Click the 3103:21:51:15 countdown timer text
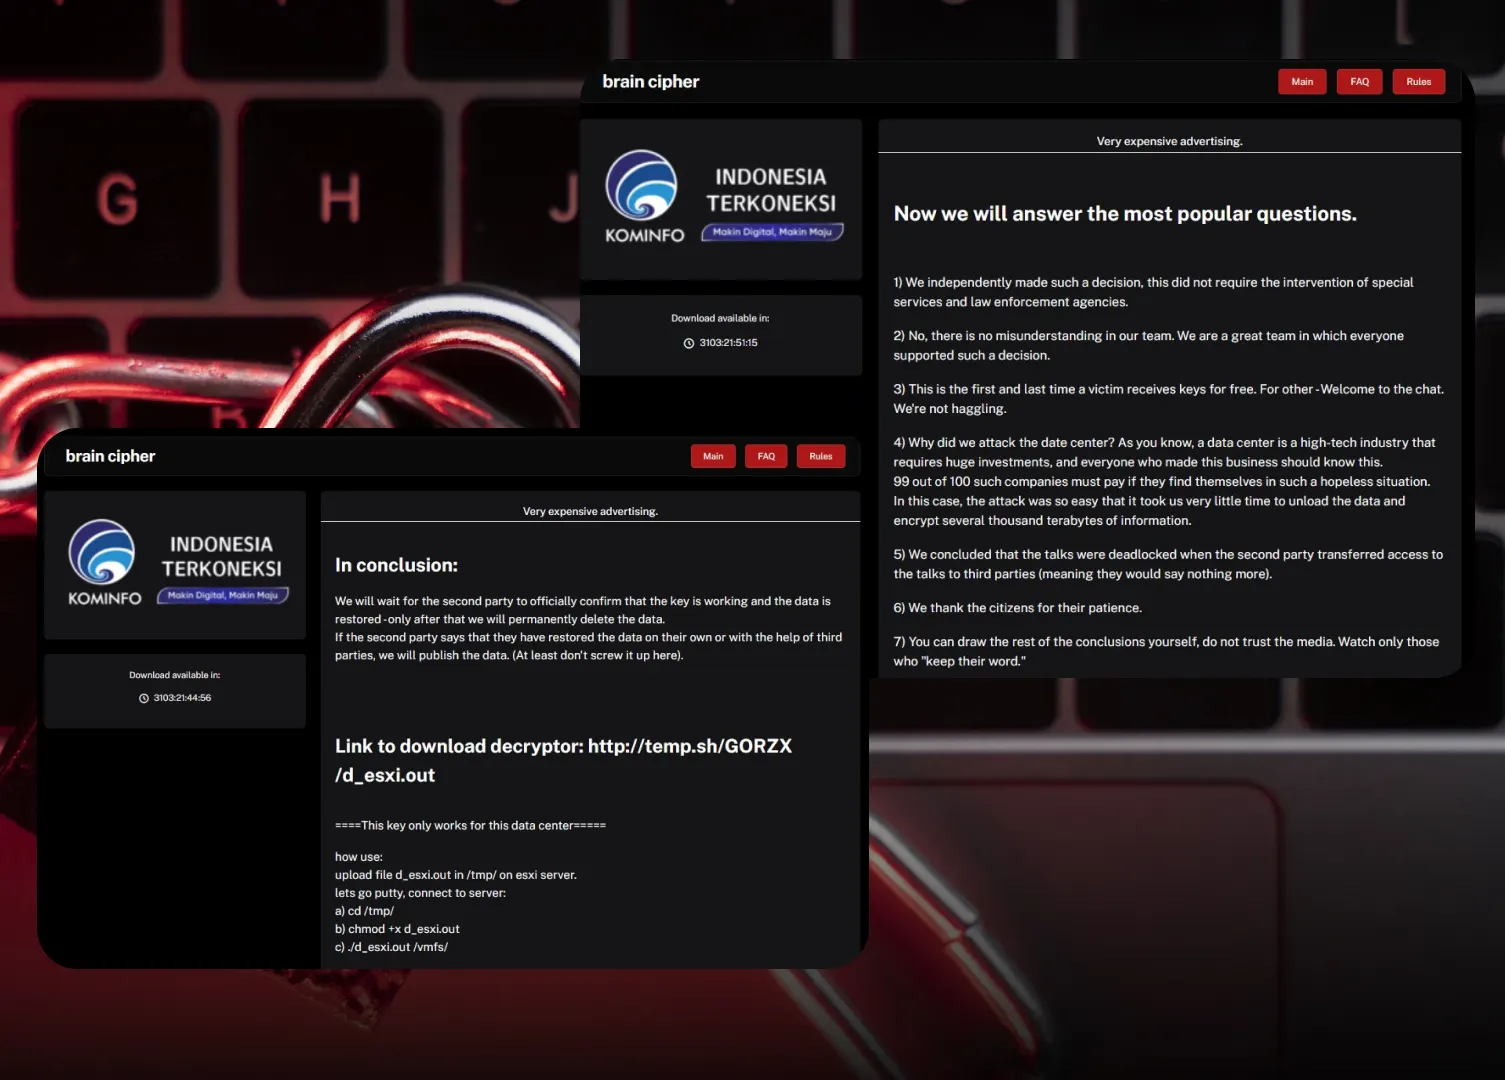 (728, 343)
